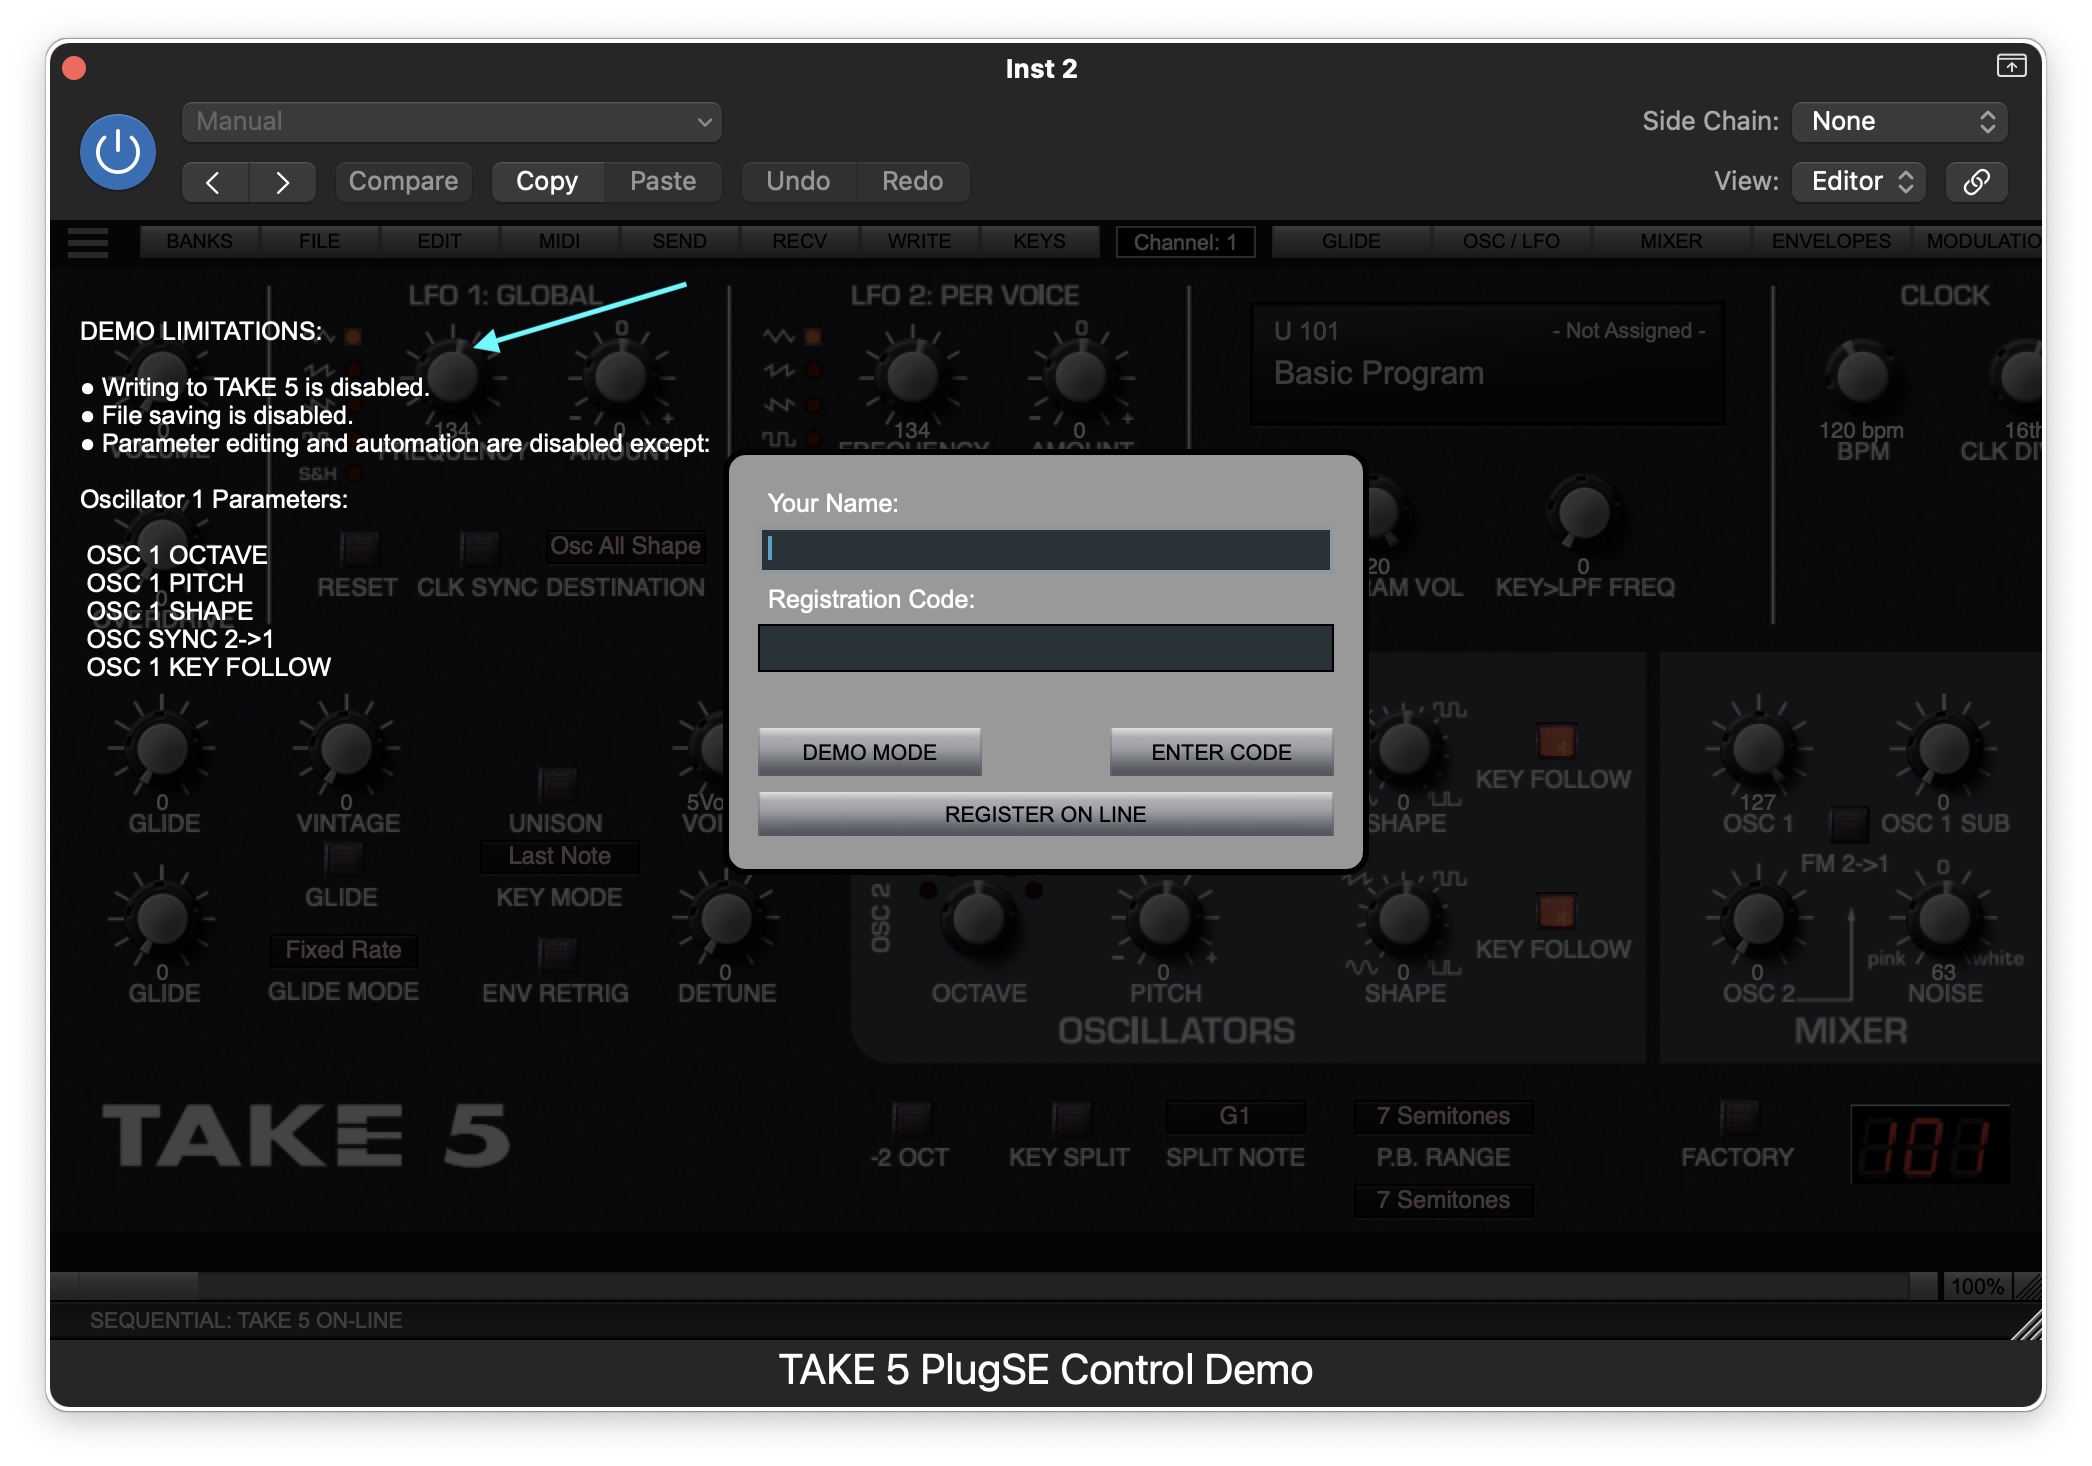Open the EDIT menu
The height and width of the screenshot is (1466, 2092).
click(439, 242)
